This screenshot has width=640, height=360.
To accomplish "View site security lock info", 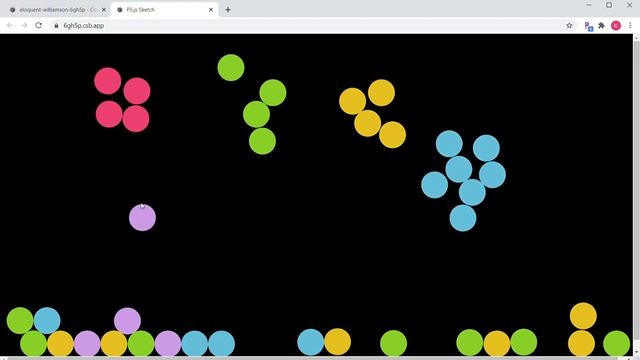I will click(56, 25).
